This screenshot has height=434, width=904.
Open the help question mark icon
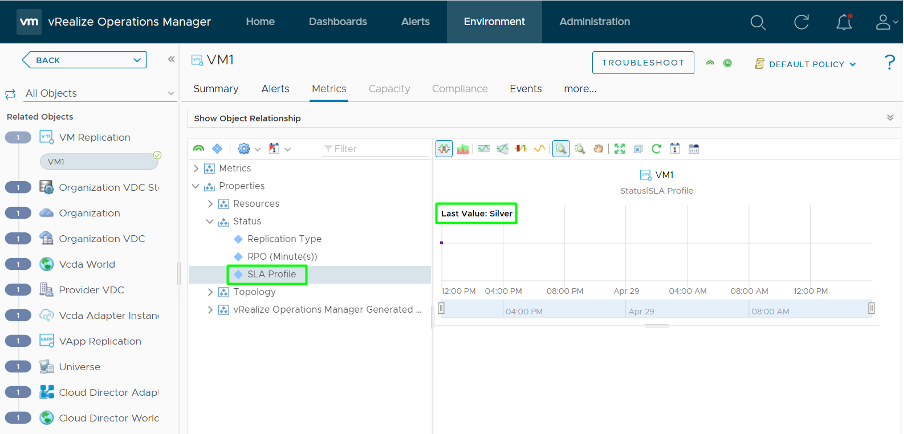click(x=889, y=63)
